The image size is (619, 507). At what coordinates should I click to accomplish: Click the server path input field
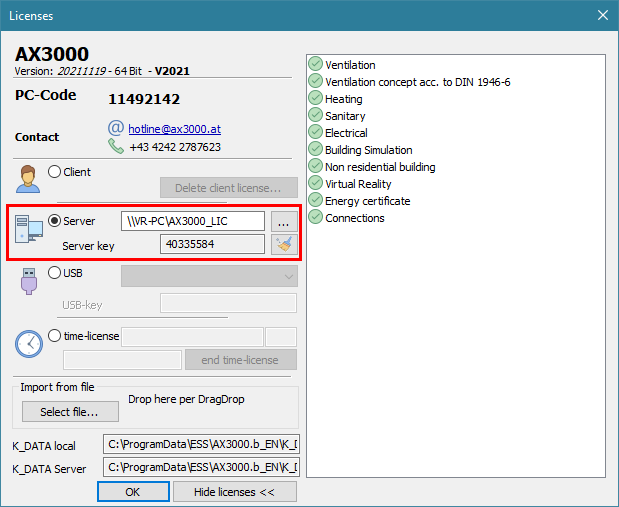click(193, 221)
